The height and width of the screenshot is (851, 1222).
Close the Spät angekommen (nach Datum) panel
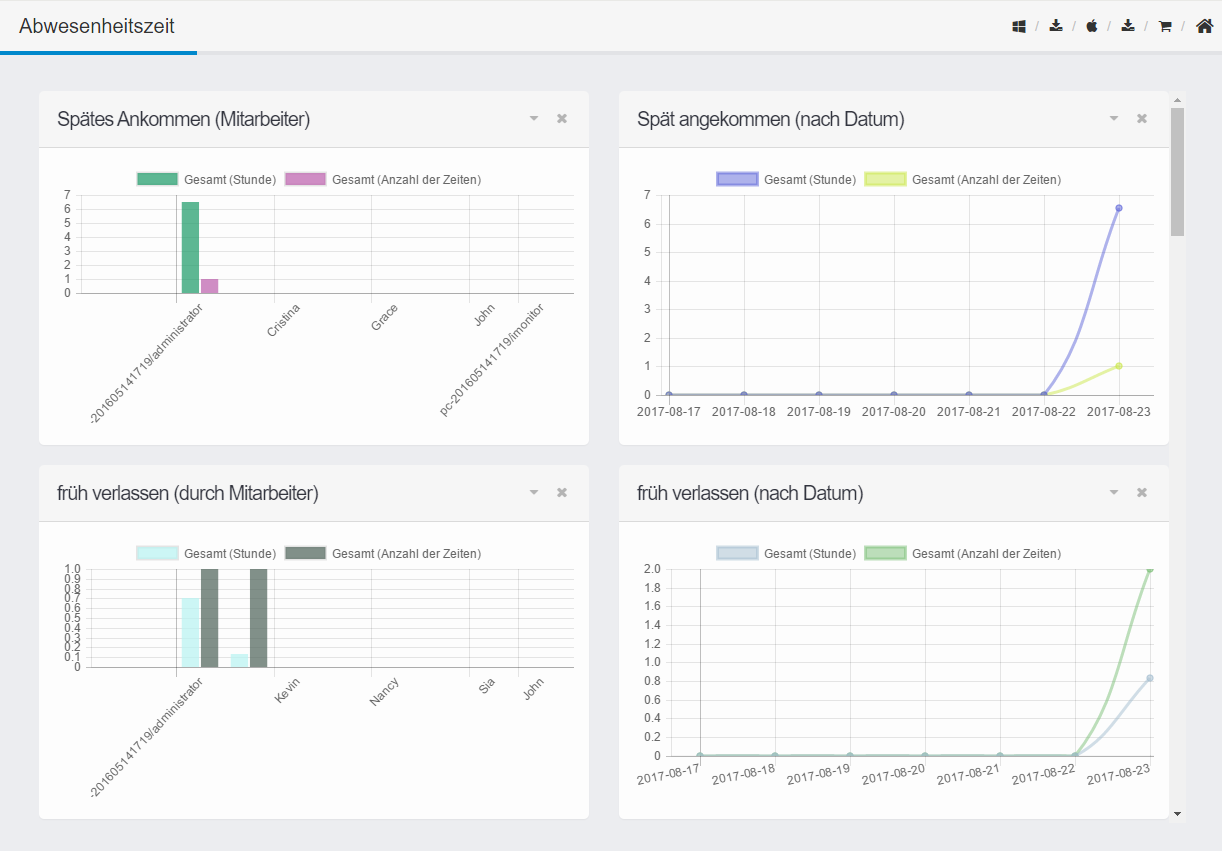[x=1142, y=118]
